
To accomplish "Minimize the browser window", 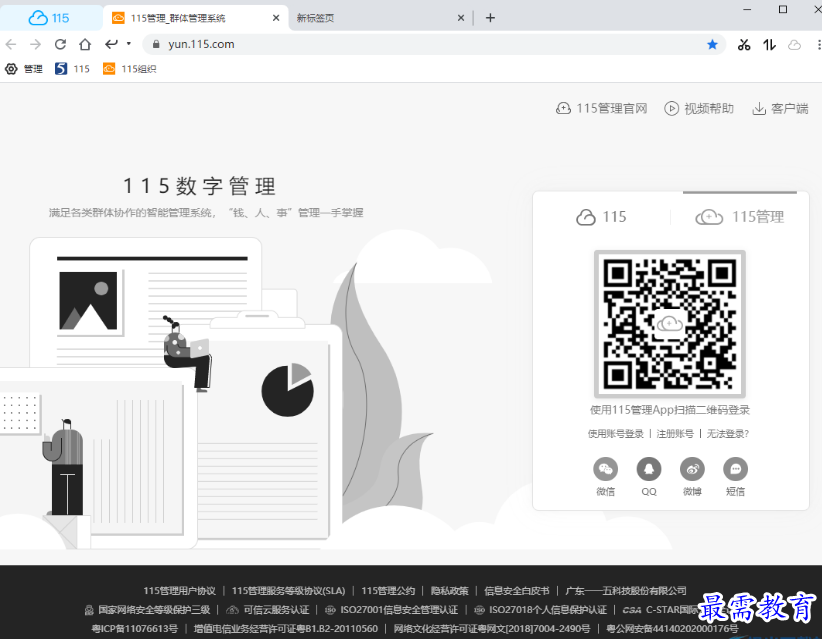I will 747,9.
